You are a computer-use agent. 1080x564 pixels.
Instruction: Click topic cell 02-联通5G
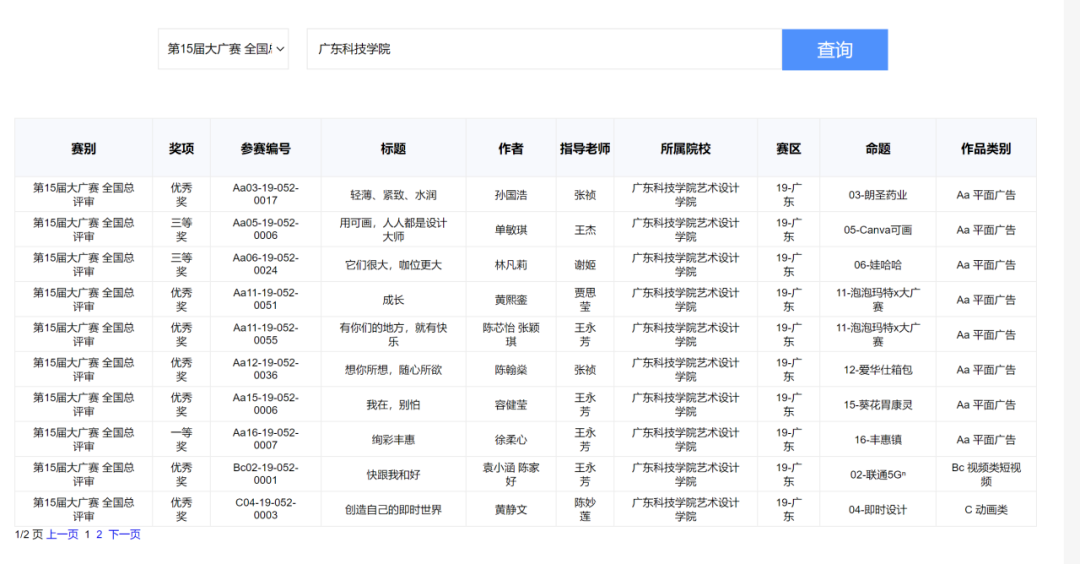click(878, 474)
